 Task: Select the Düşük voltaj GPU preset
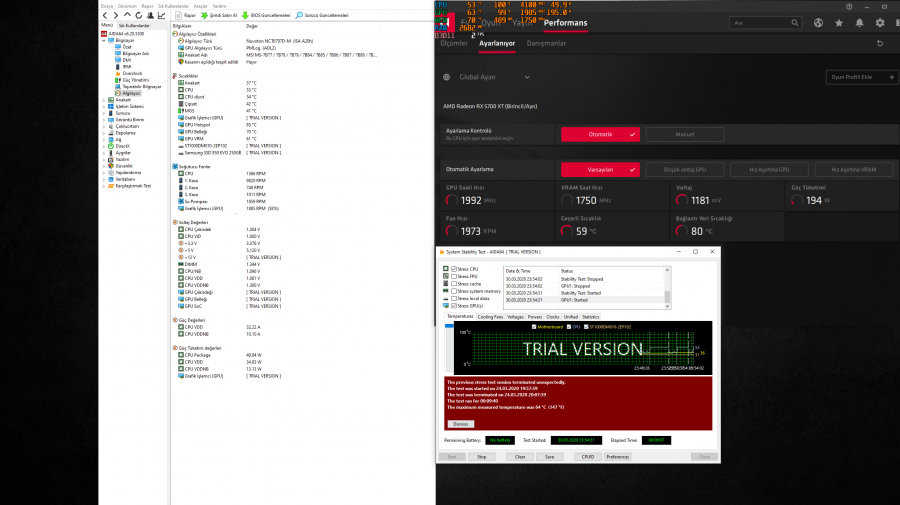[x=685, y=169]
